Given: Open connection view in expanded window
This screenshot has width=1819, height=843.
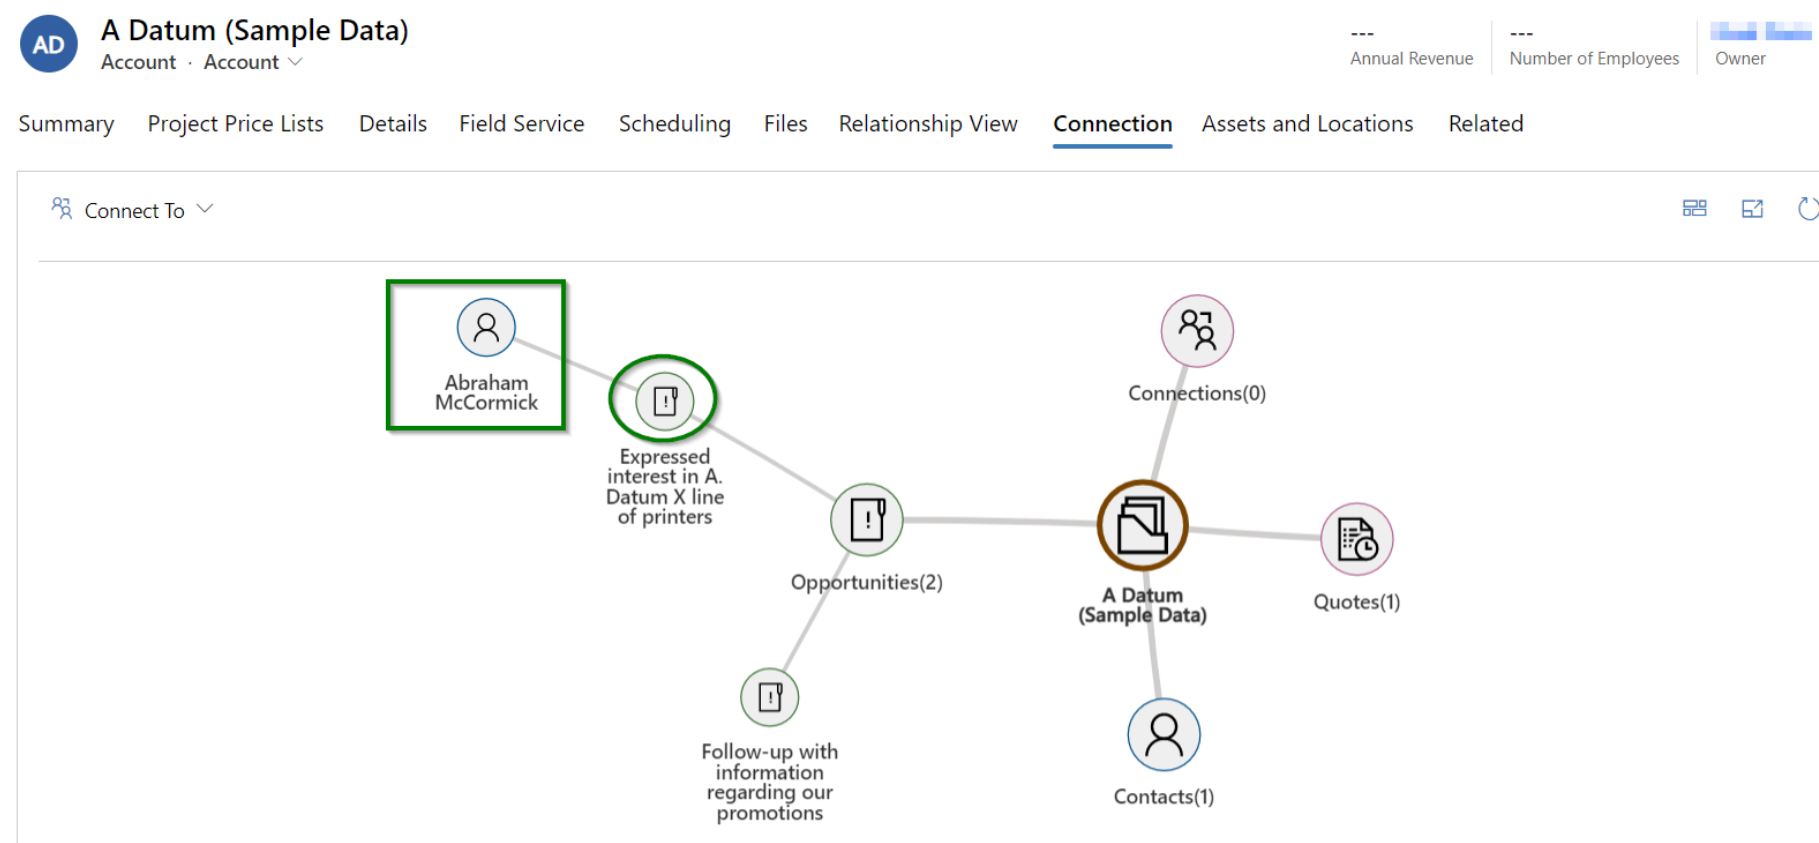Looking at the screenshot, I should pos(1752,208).
